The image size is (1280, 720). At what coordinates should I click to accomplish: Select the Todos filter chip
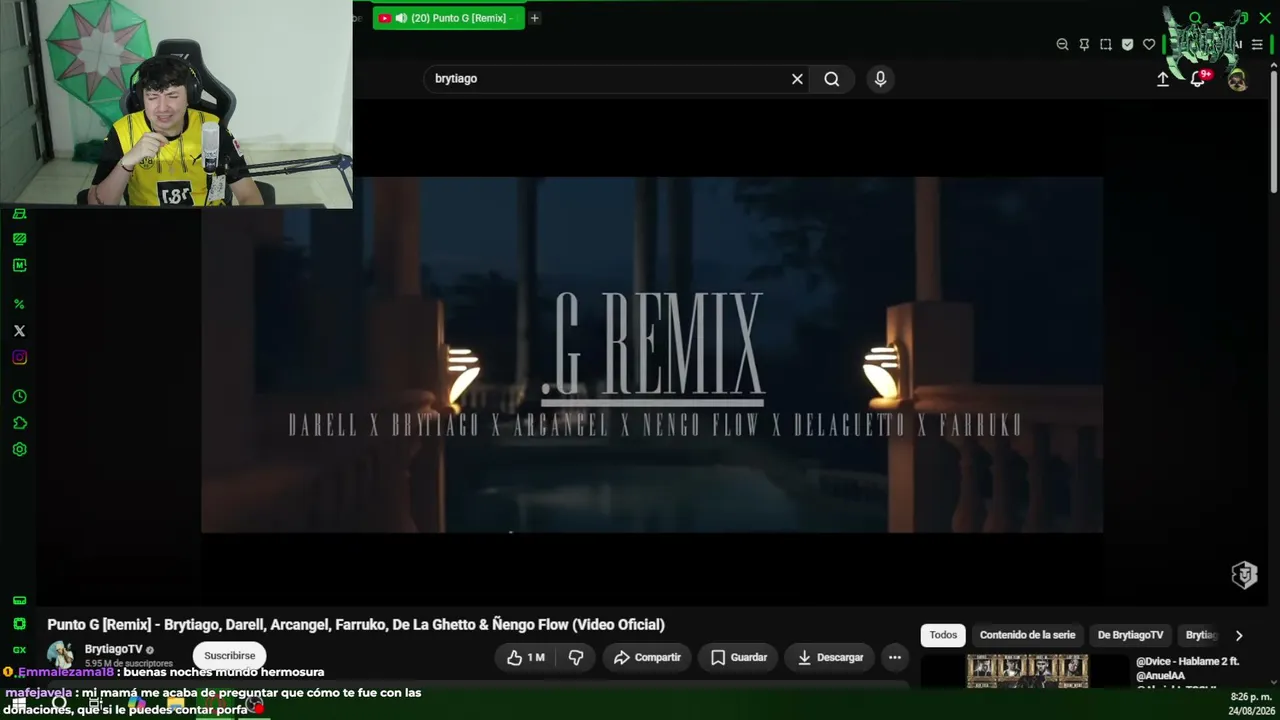tap(943, 635)
